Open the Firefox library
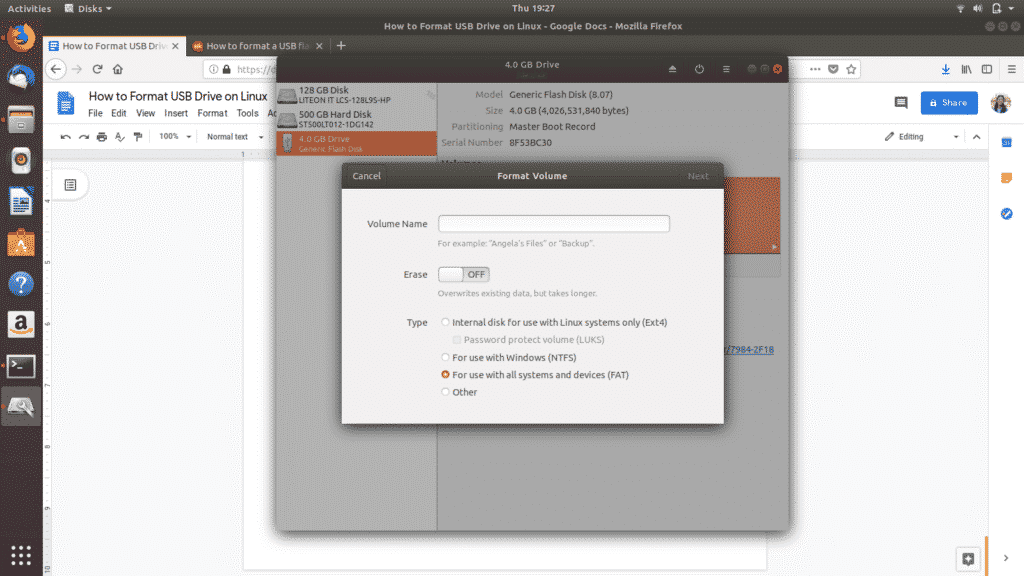Screen dimensions: 1024x576 pyautogui.click(x=967, y=69)
